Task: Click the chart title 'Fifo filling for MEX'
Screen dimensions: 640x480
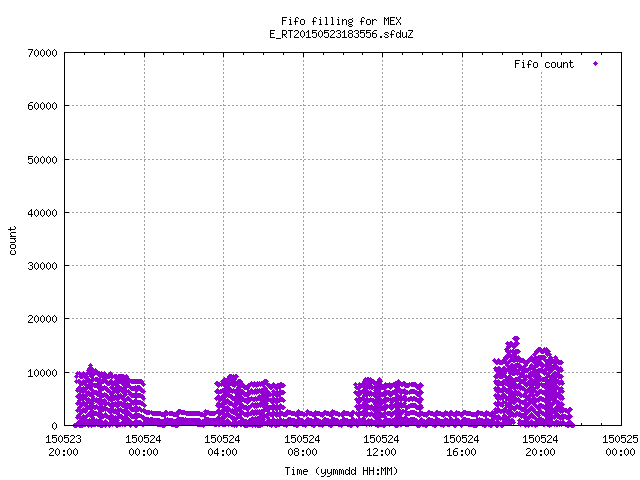Action: coord(341,21)
